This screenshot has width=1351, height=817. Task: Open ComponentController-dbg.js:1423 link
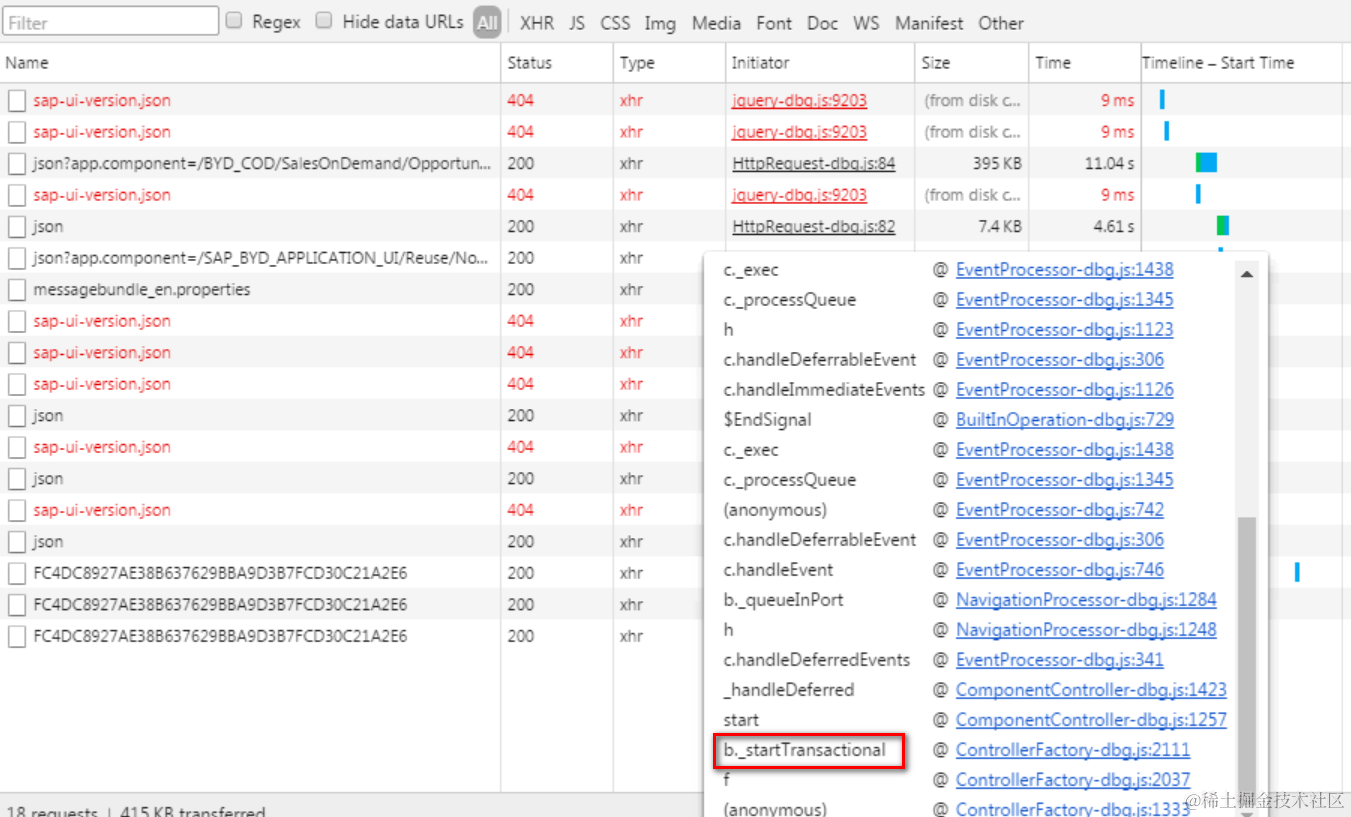(x=1091, y=689)
